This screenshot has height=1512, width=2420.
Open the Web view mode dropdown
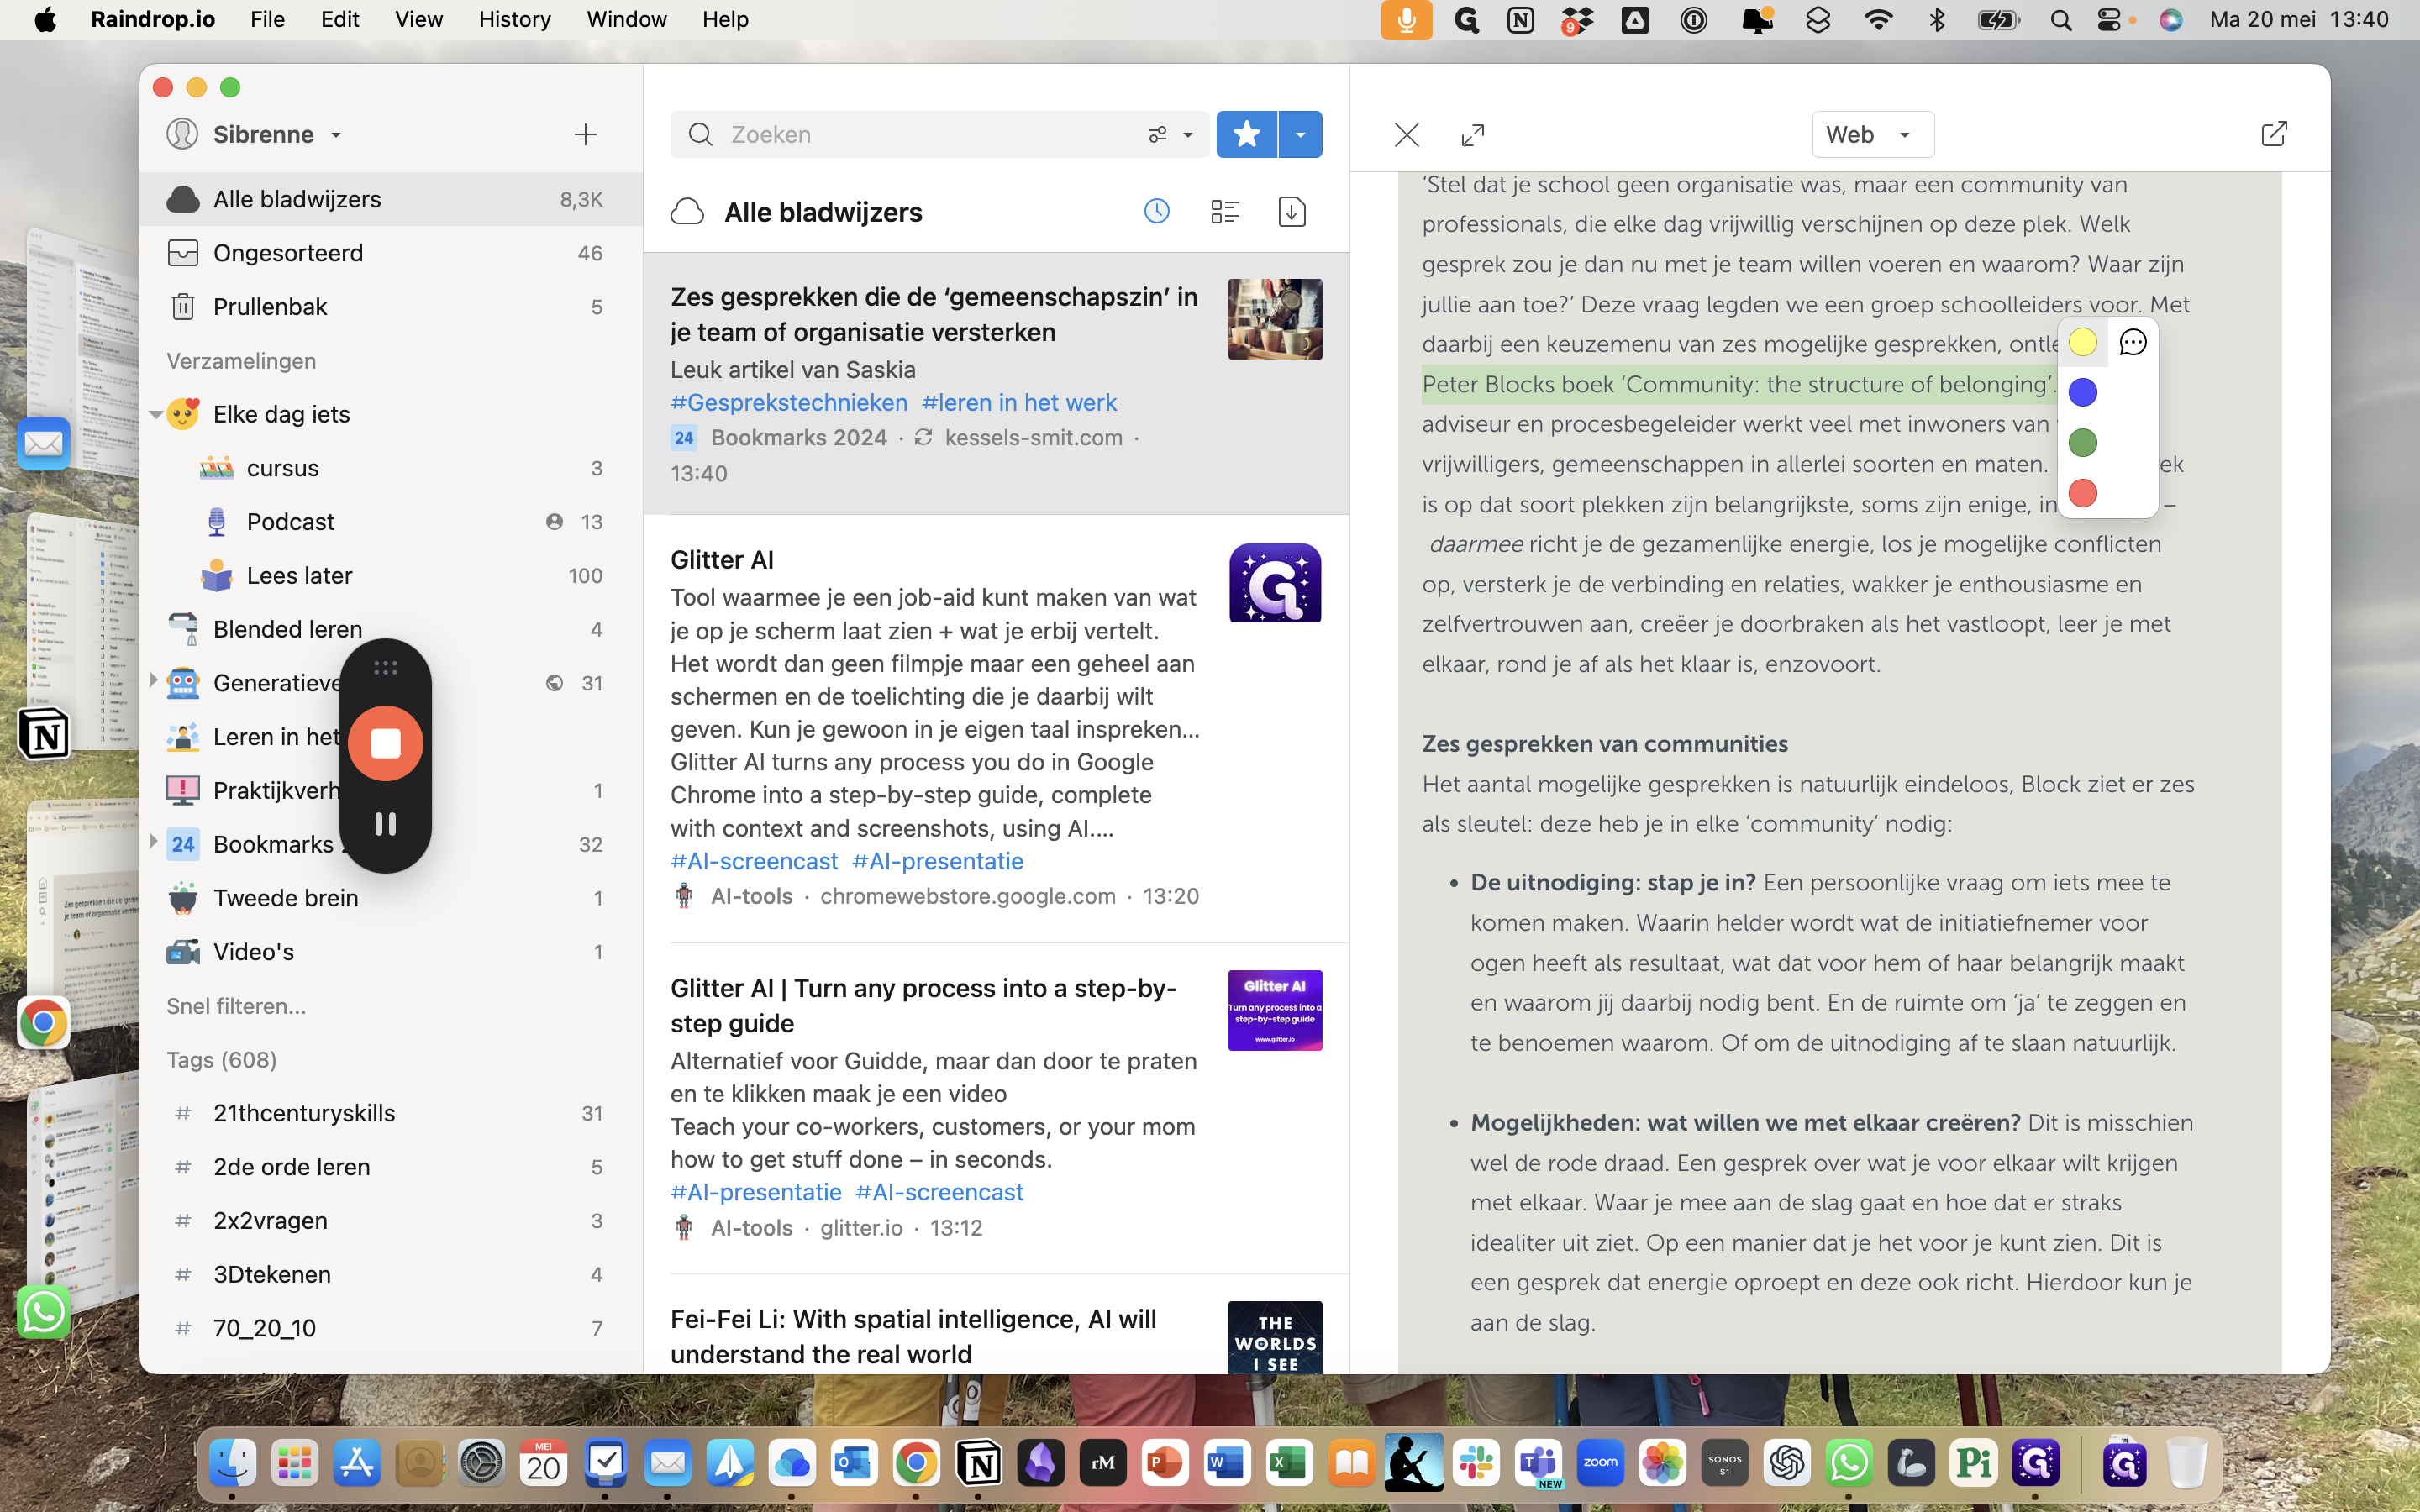tap(1872, 134)
